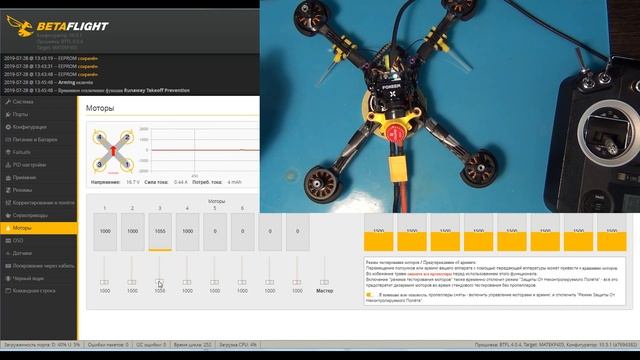Click red direction arrow on quad diagram

(x=113, y=151)
